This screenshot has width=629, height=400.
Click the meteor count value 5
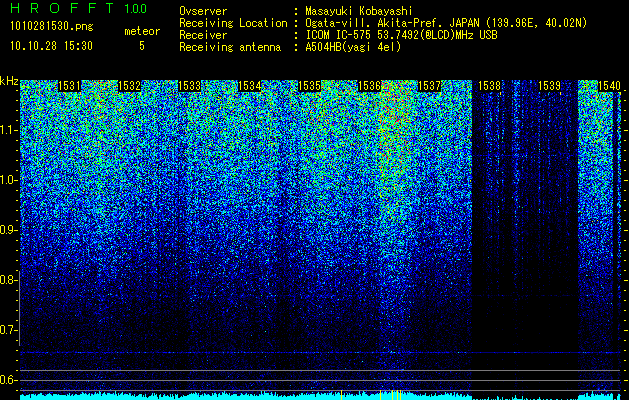[x=142, y=46]
